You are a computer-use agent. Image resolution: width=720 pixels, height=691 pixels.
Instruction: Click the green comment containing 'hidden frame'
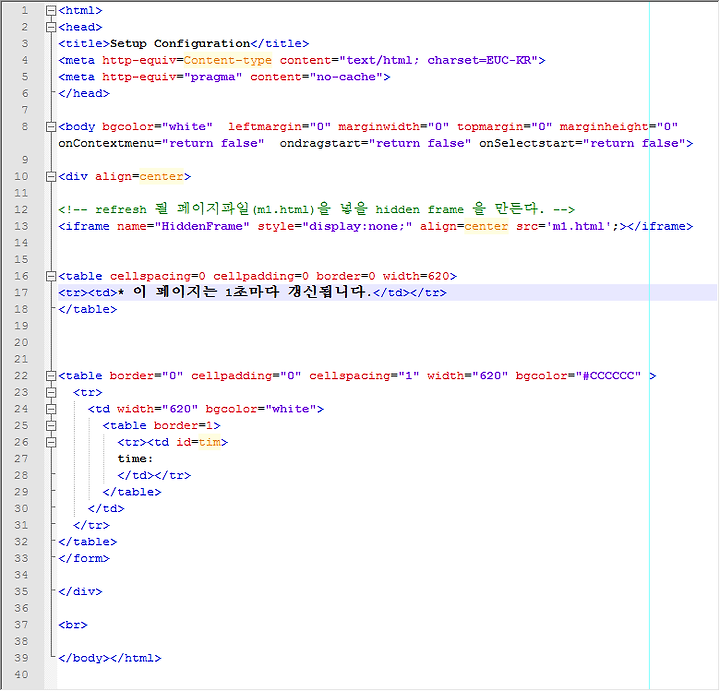point(316,209)
